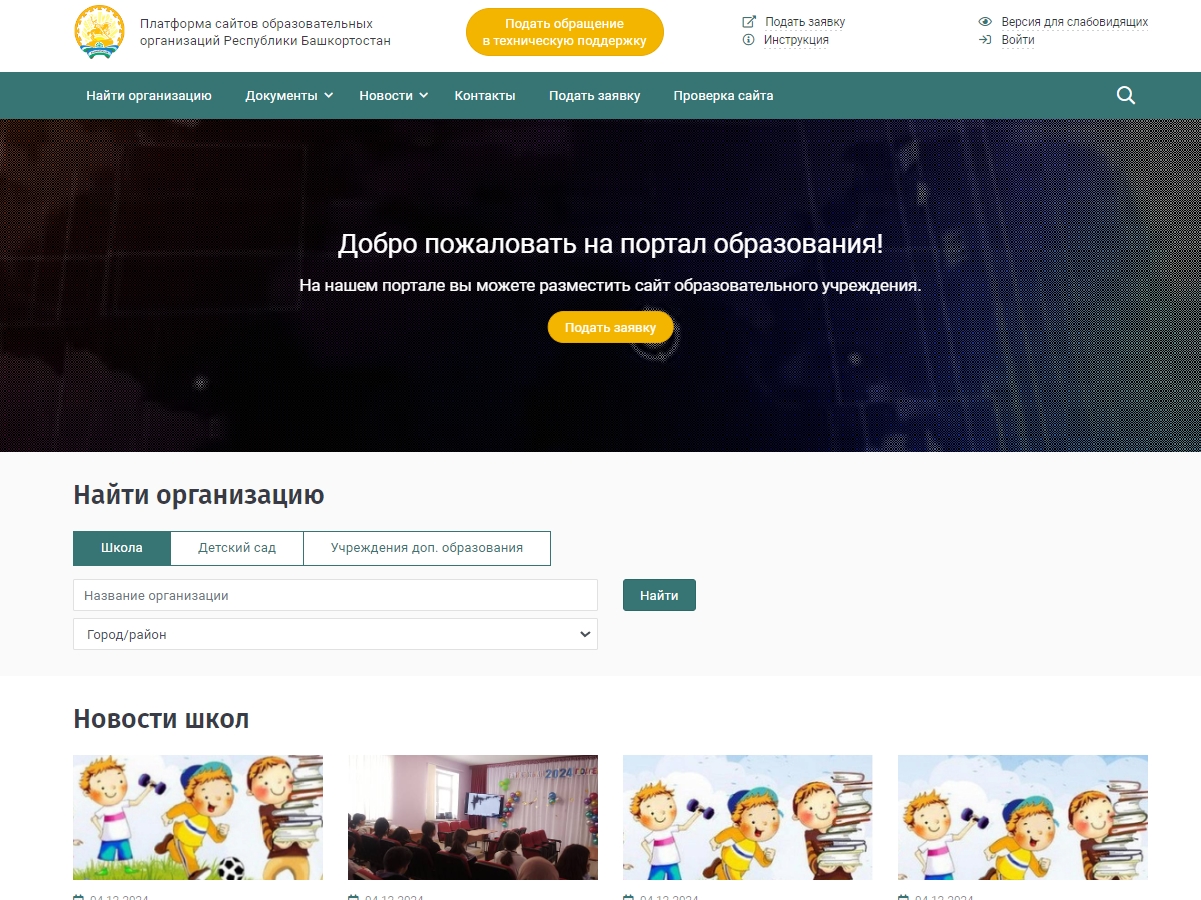The width and height of the screenshot is (1201, 900).
Task: Click the calendar icon under the last news item
Action: click(903, 897)
